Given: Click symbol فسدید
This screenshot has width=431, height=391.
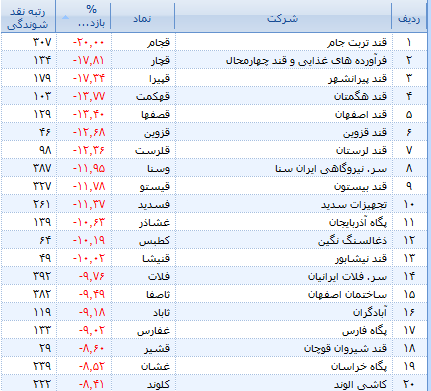Looking at the screenshot, I should [154, 204].
